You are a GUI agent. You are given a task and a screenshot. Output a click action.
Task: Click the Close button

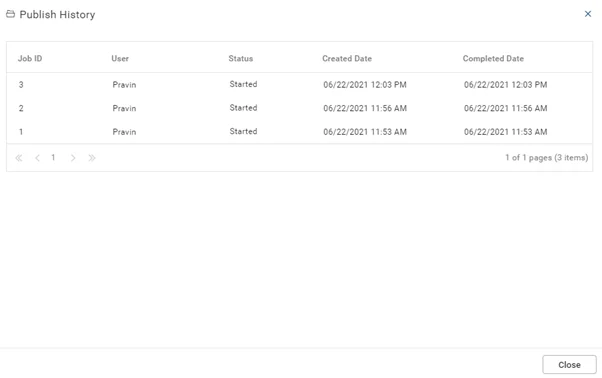569,365
